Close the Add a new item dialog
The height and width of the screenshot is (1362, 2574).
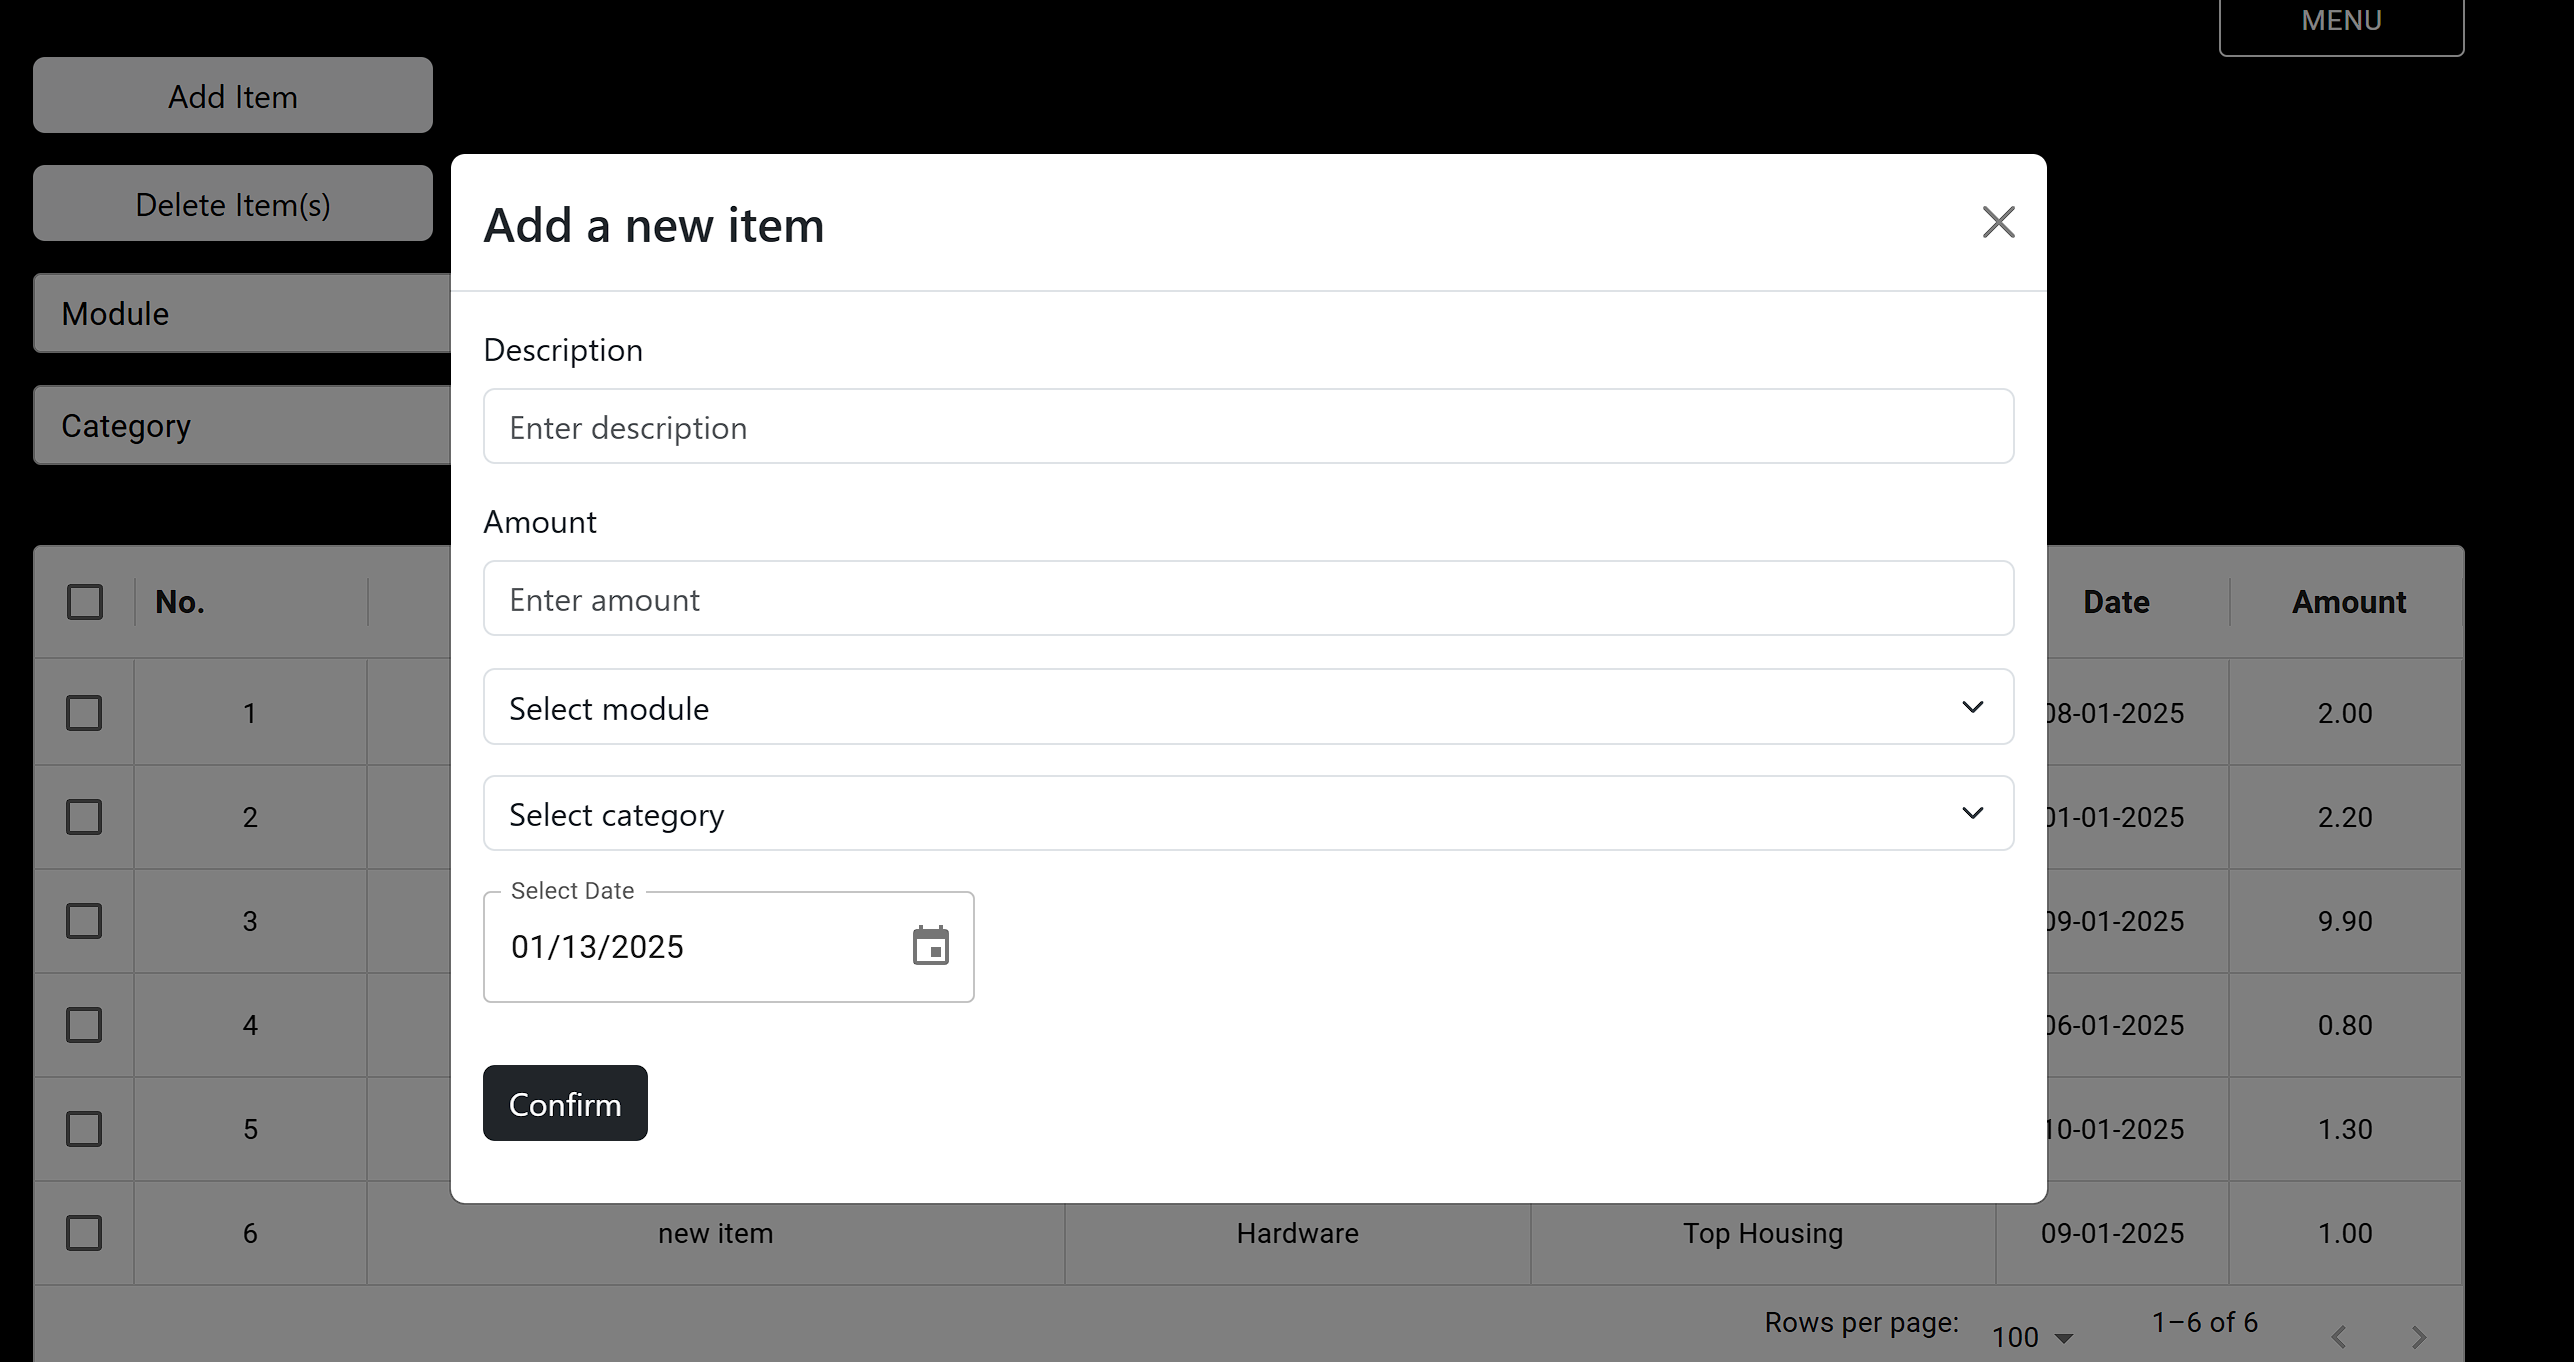click(x=1998, y=222)
